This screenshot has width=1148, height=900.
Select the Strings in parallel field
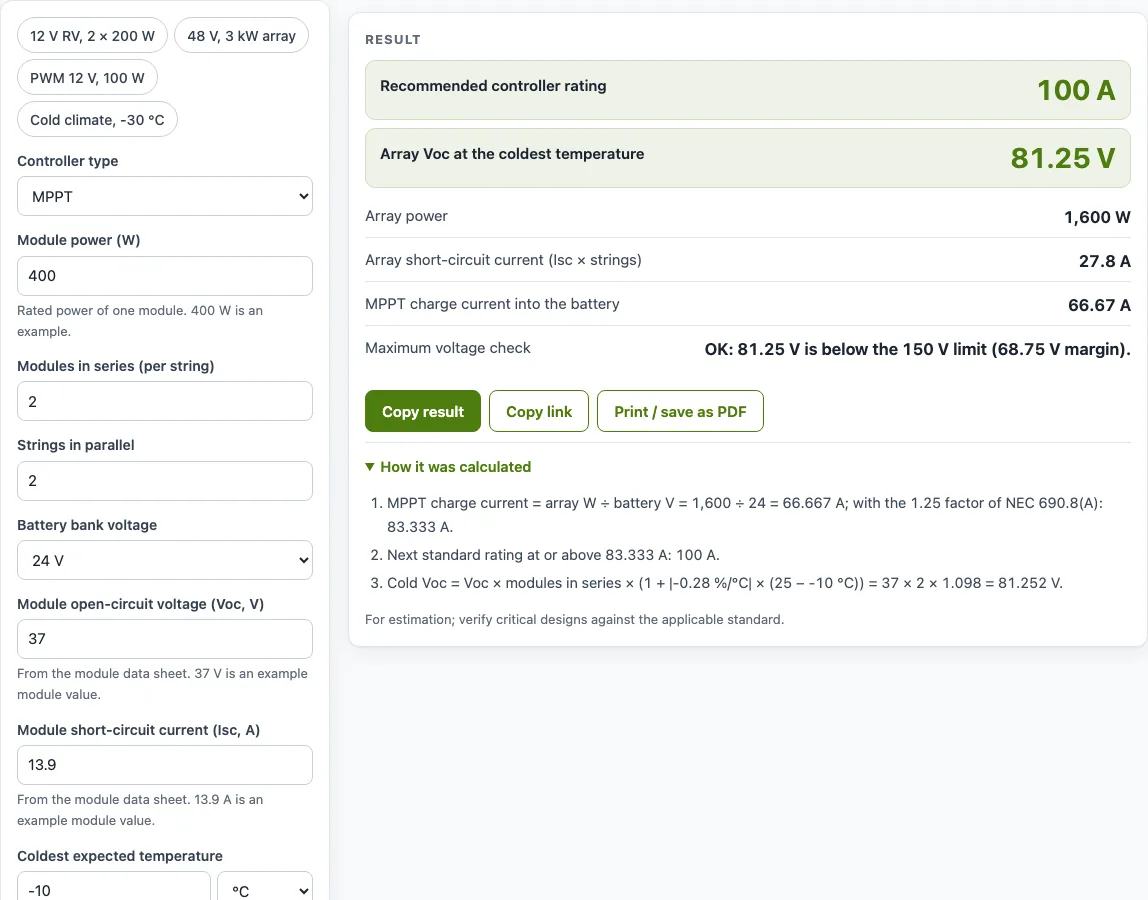pyautogui.click(x=165, y=481)
